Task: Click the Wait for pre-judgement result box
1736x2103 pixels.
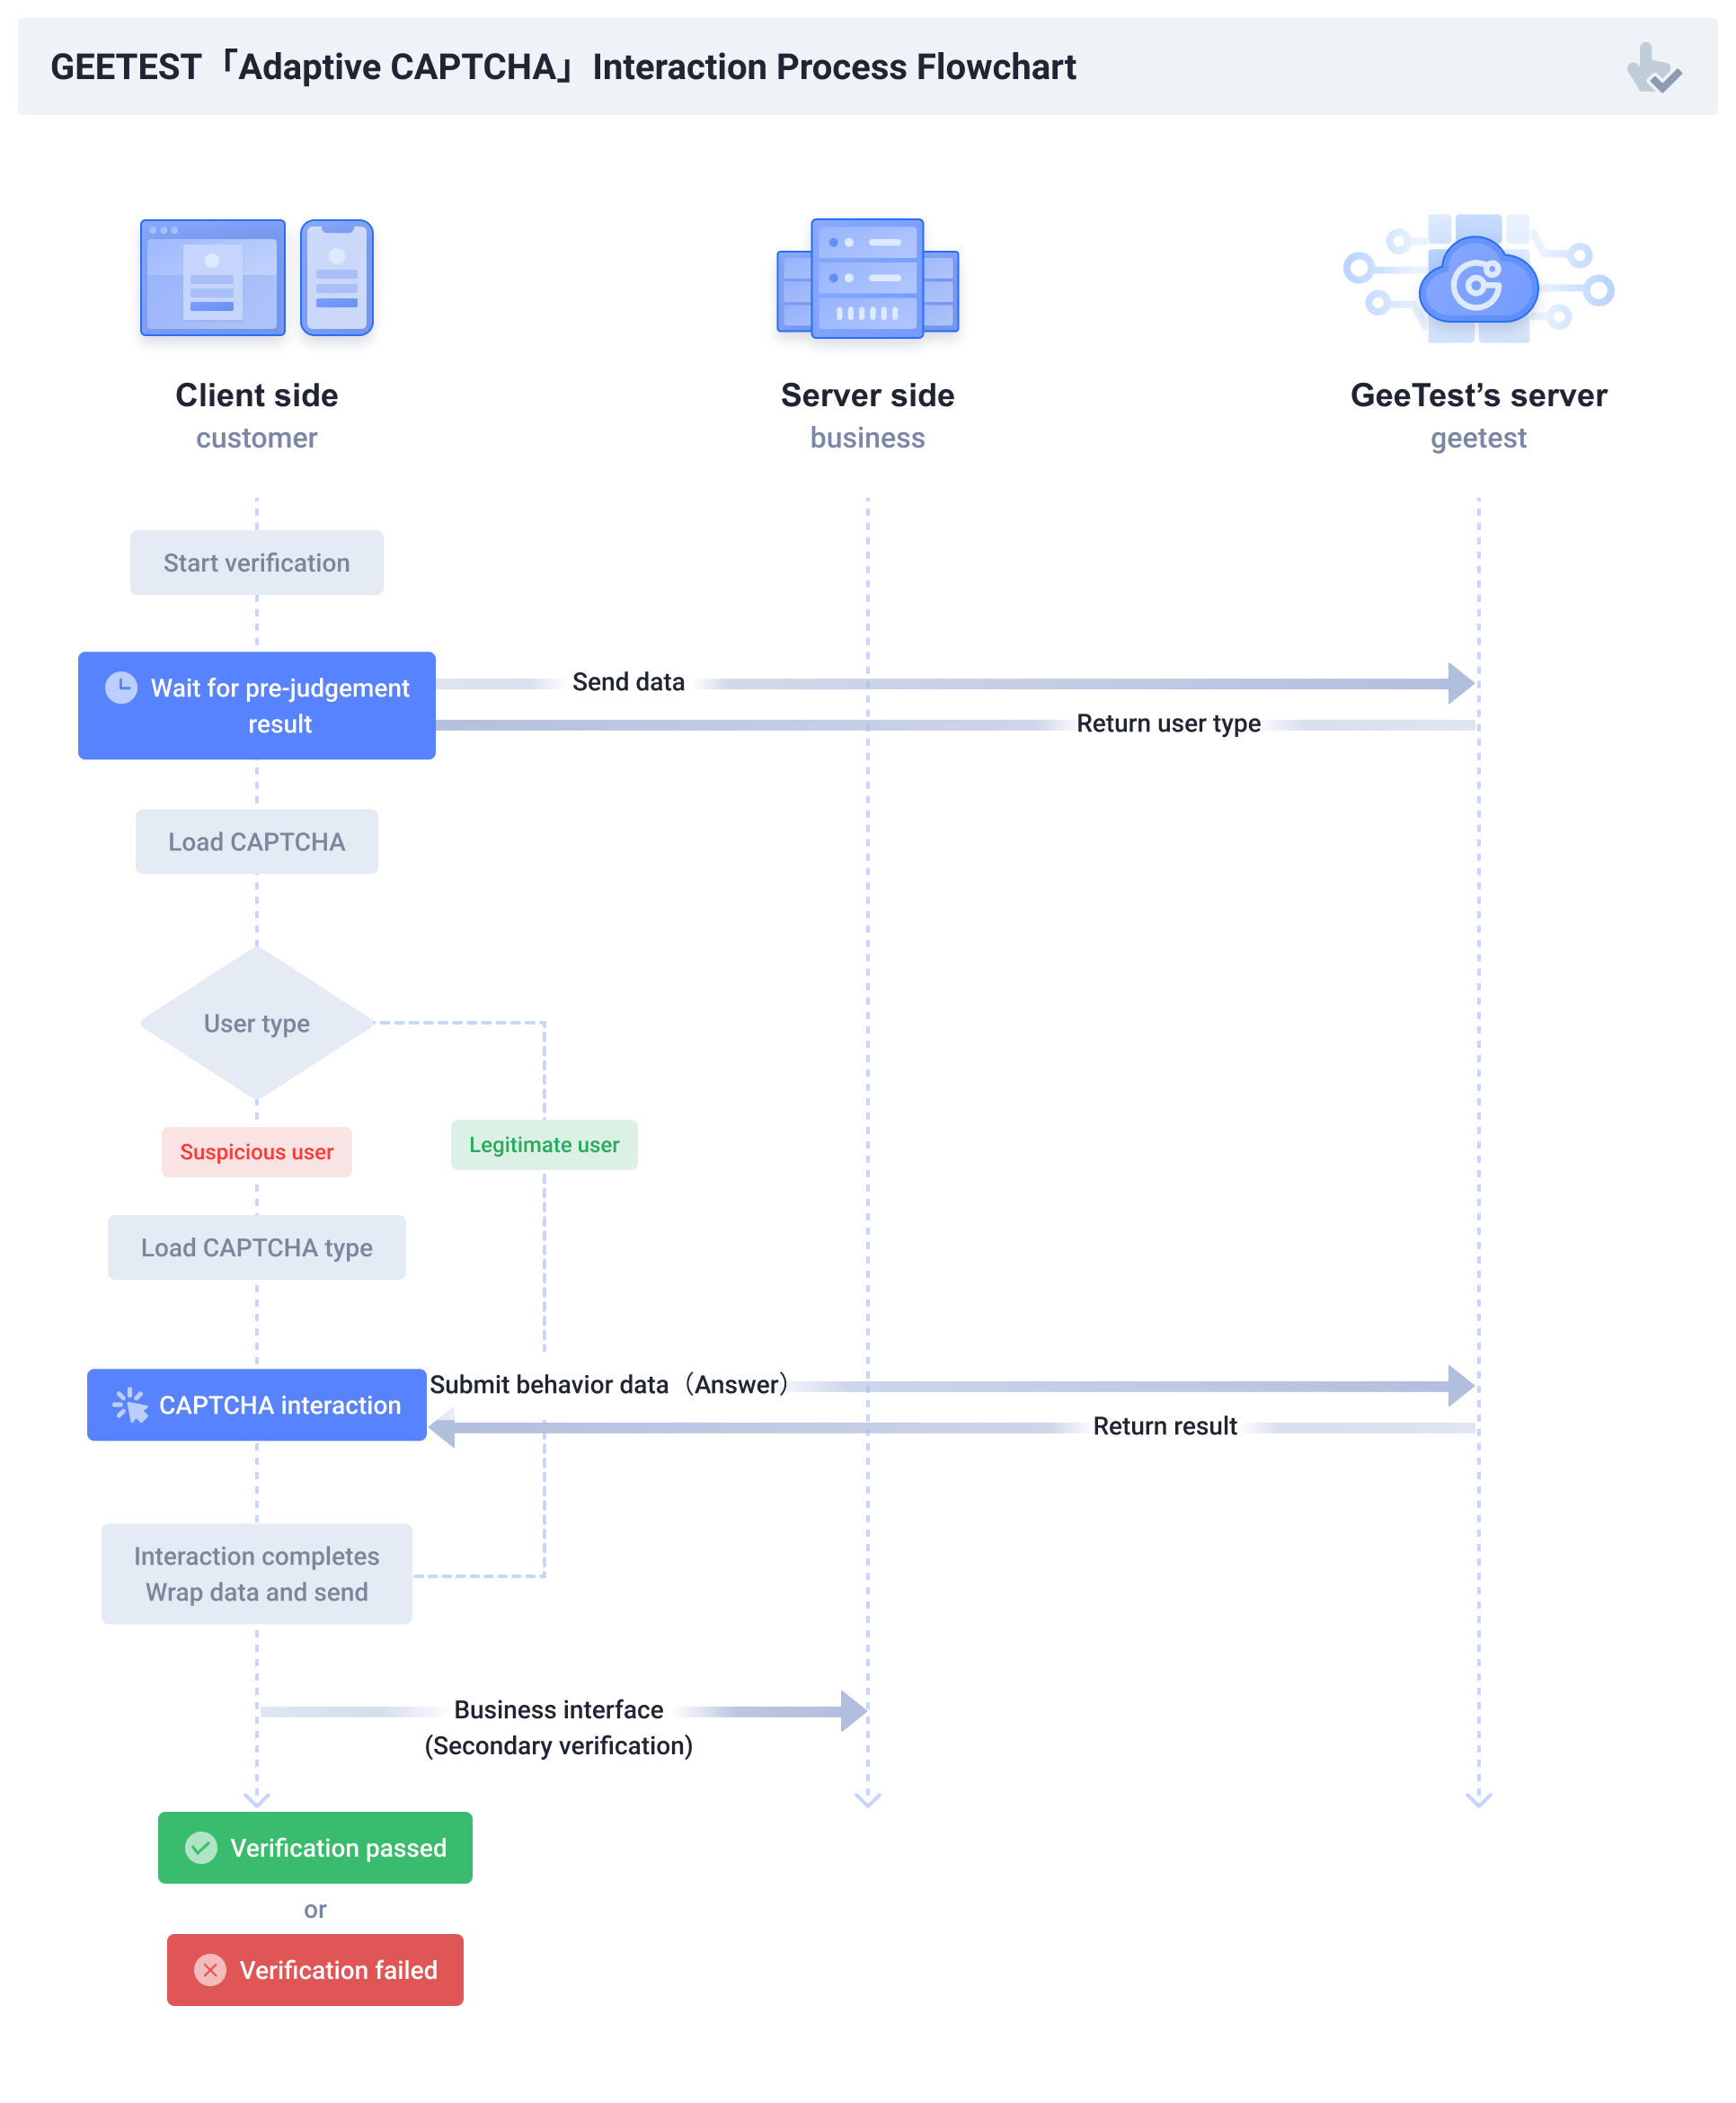Action: 257,706
